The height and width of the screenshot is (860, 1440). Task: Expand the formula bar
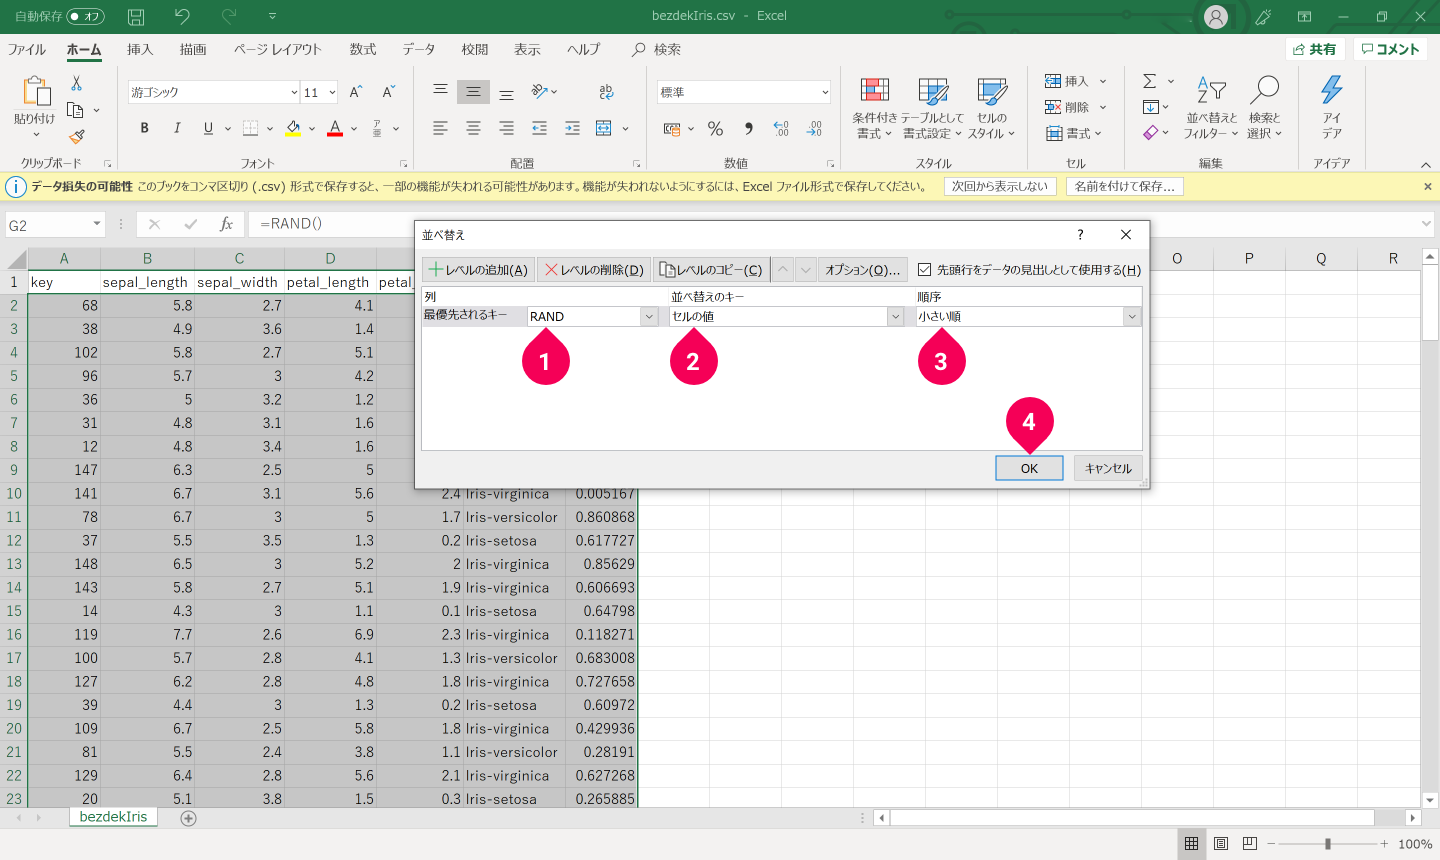coord(1427,224)
